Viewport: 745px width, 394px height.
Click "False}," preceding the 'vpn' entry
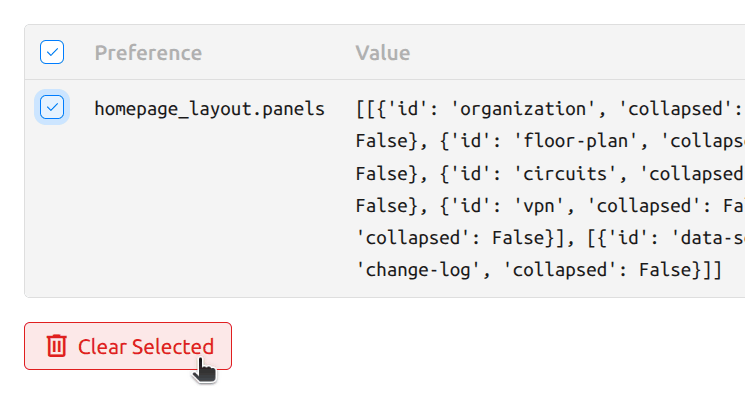pyautogui.click(x=392, y=206)
